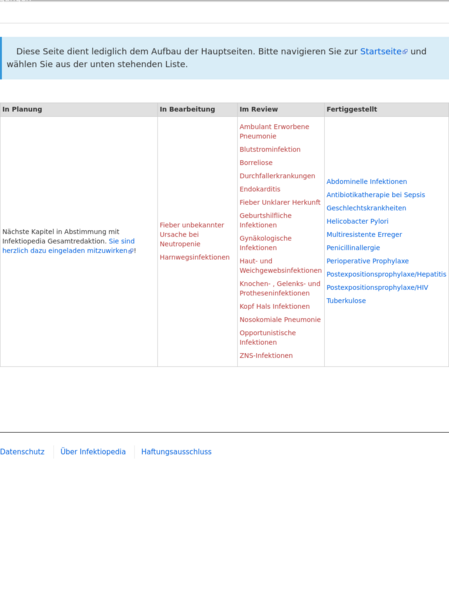The width and height of the screenshot is (449, 599).
Task: Select the Endokarditis link
Action: (260, 189)
